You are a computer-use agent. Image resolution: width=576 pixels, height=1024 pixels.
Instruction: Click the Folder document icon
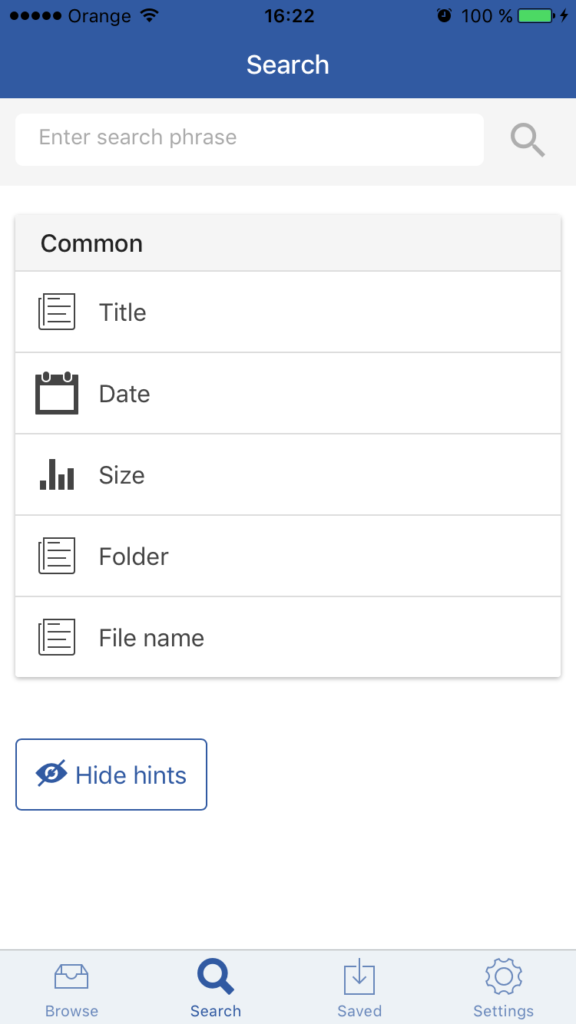pos(57,556)
